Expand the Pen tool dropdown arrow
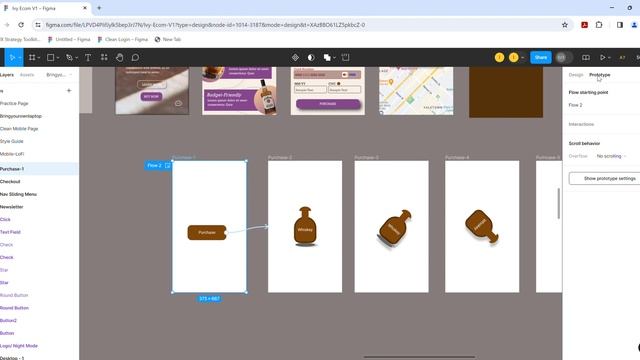640x360 pixels. click(76, 58)
